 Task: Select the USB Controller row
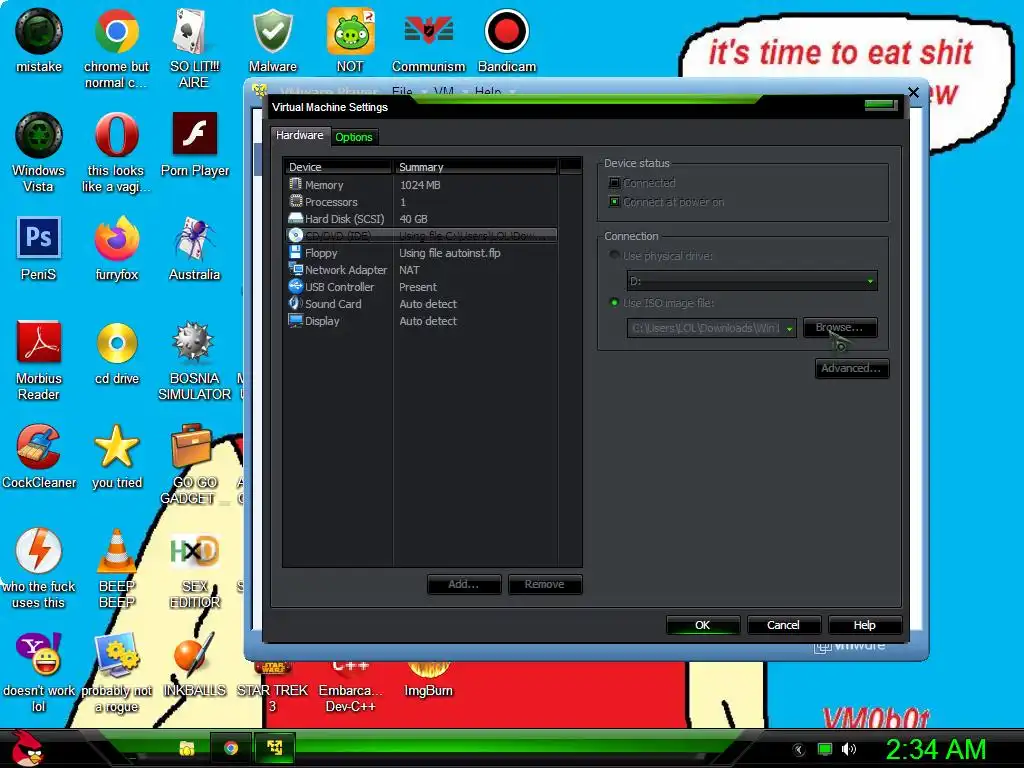pos(421,287)
